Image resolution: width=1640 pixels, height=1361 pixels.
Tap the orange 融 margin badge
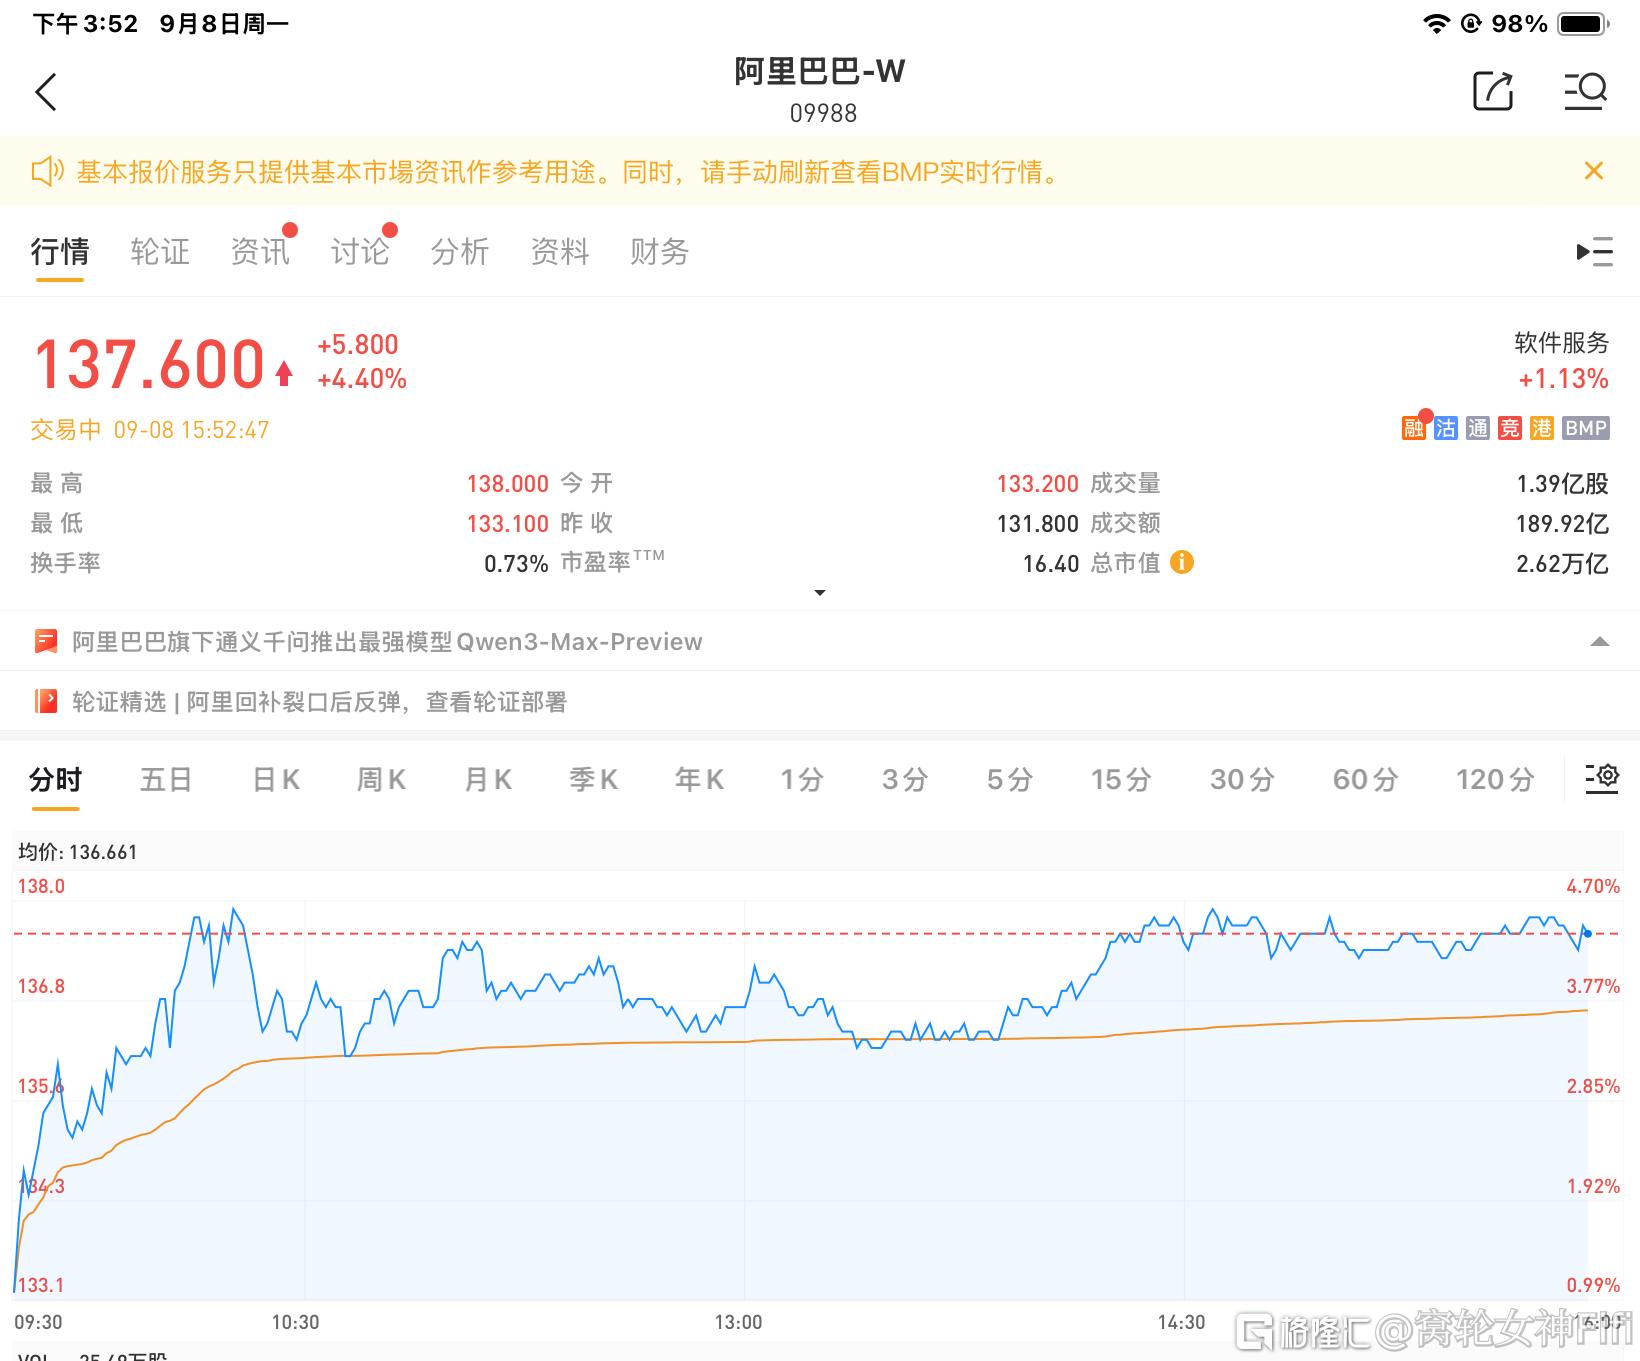click(1413, 429)
